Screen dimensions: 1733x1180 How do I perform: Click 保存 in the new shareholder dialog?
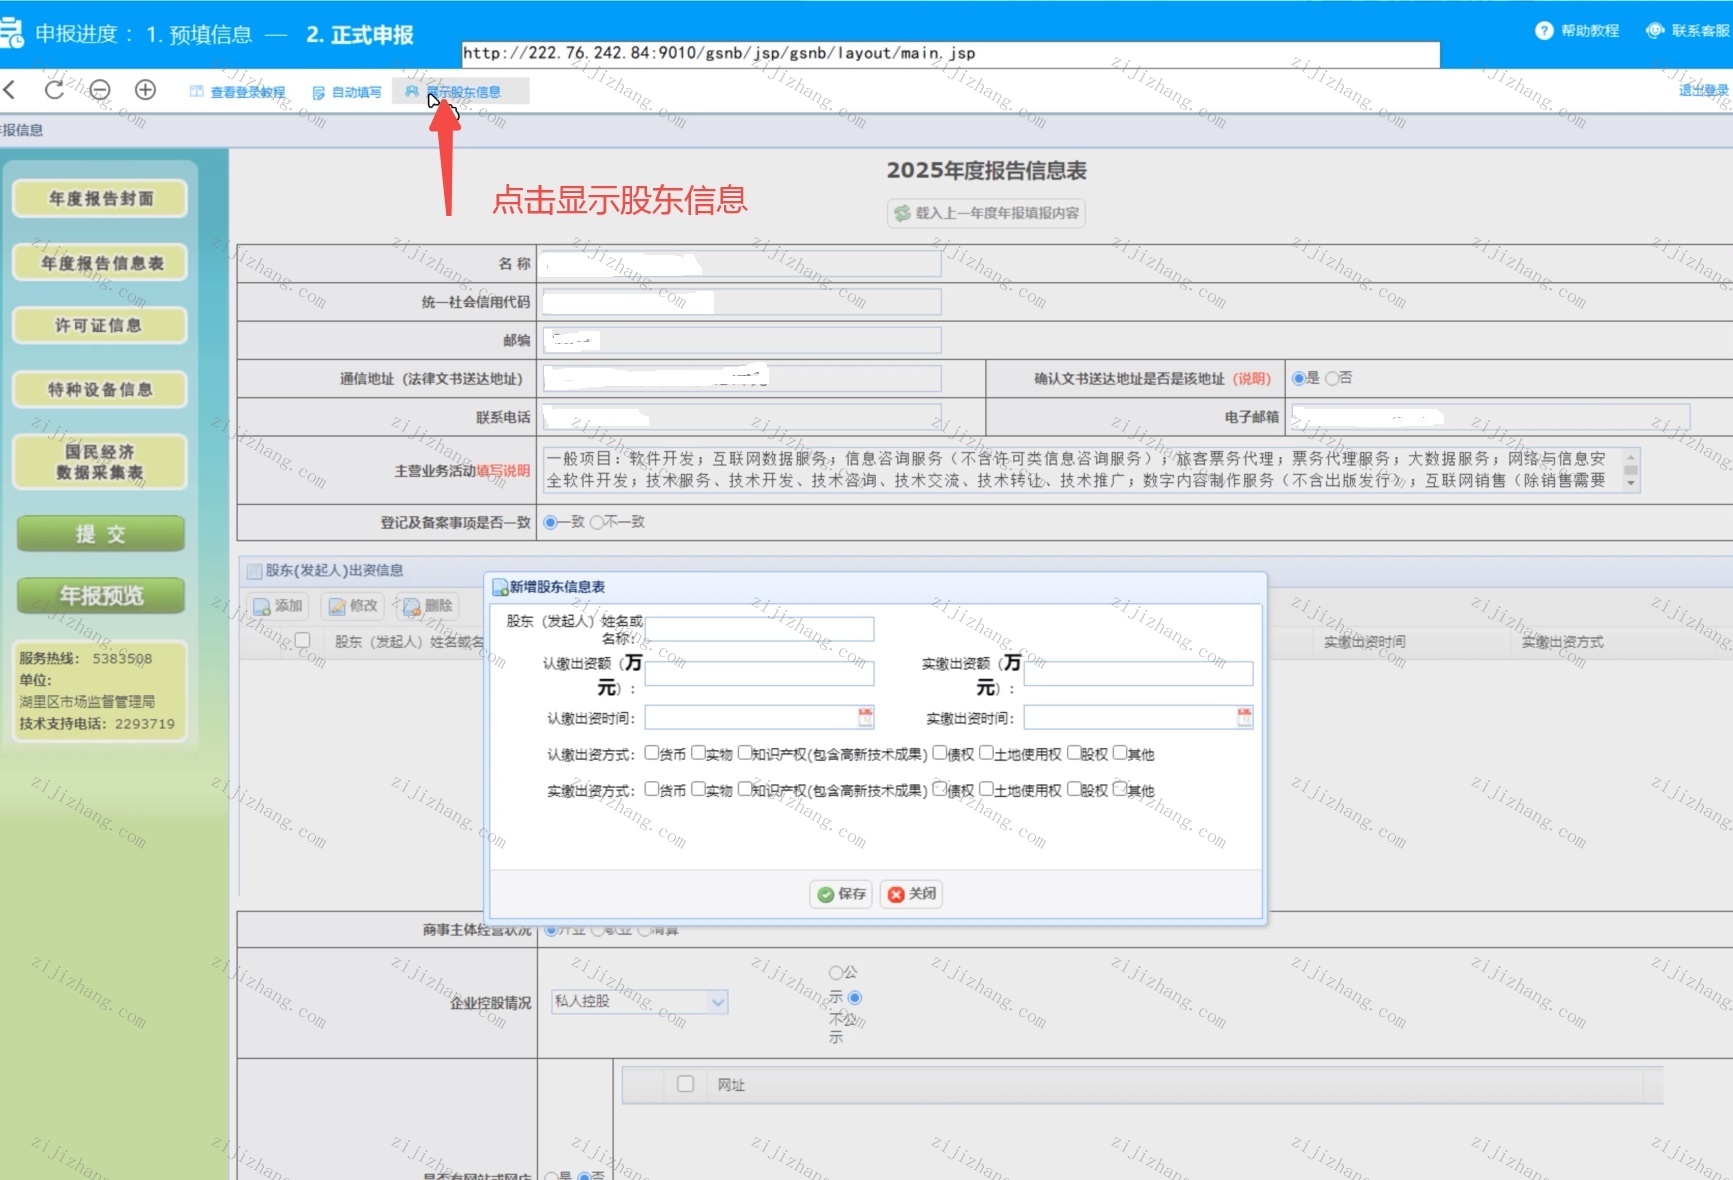[x=841, y=894]
